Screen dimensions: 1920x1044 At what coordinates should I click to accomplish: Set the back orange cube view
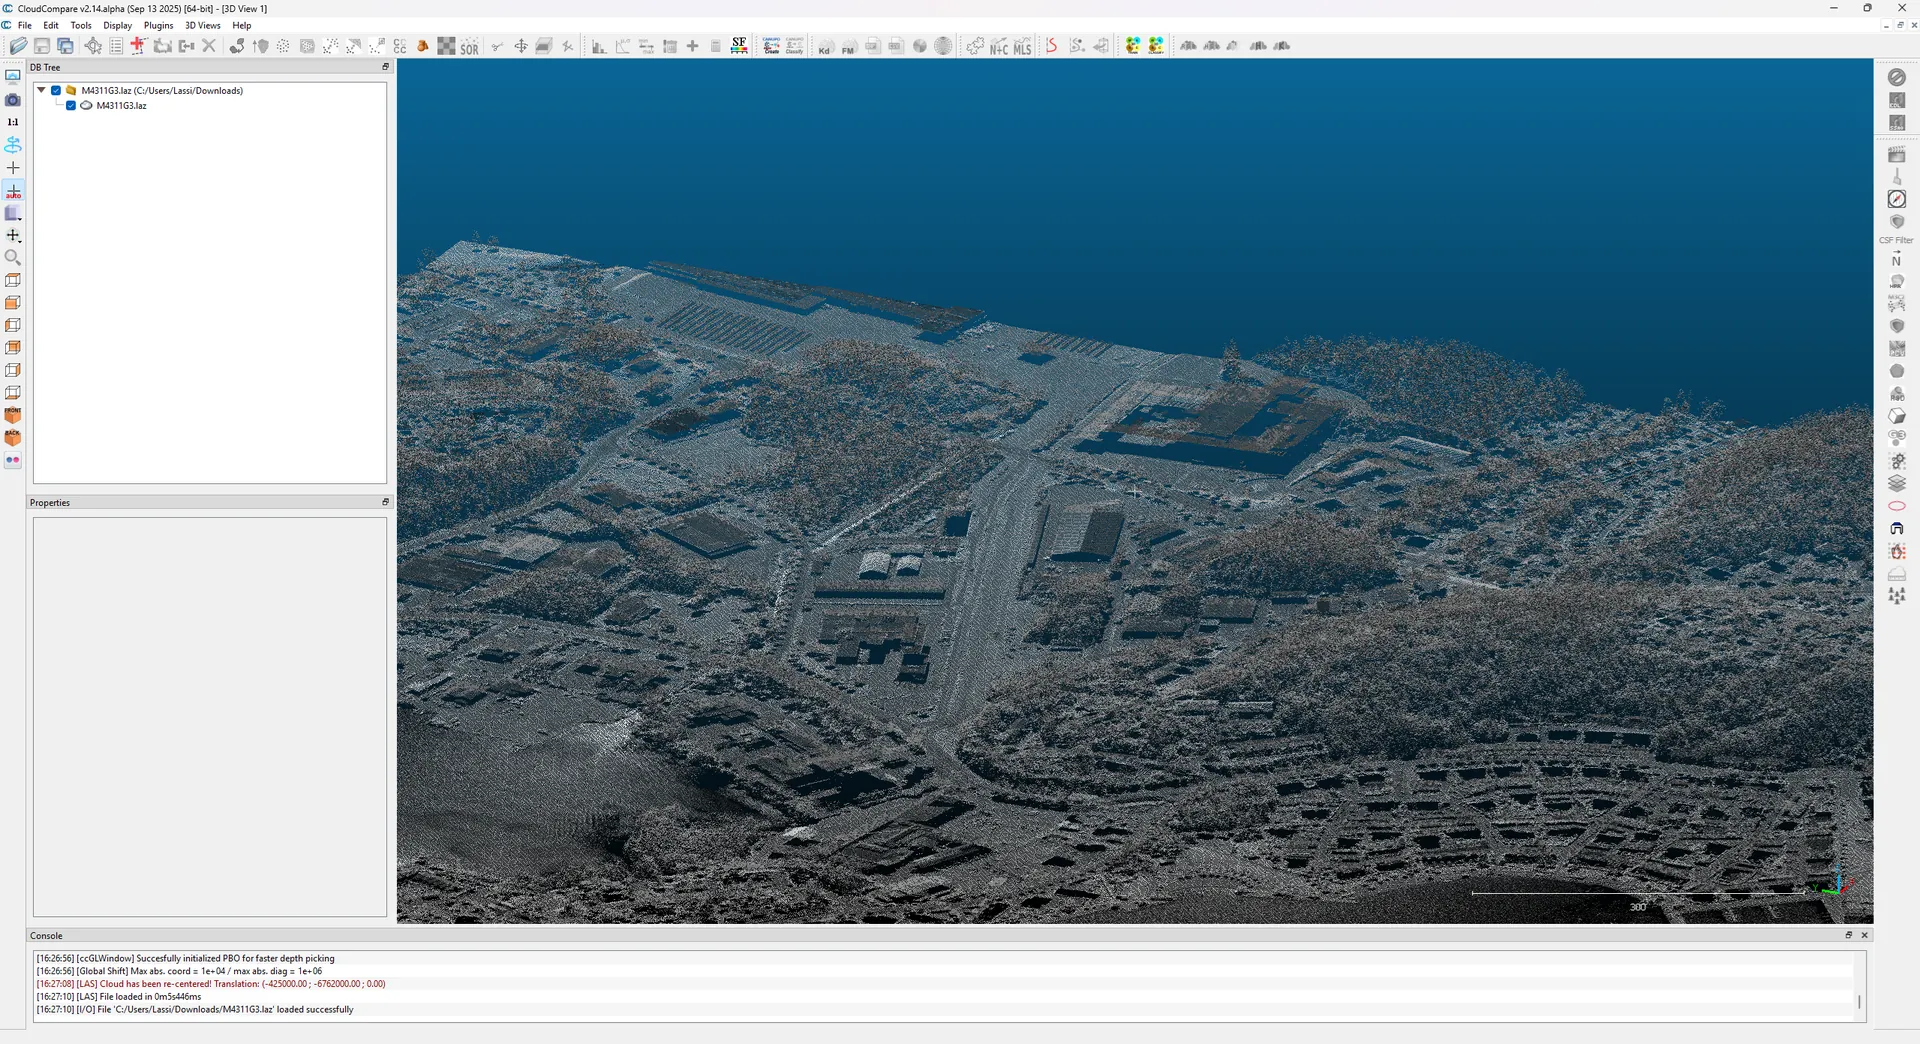coord(13,438)
